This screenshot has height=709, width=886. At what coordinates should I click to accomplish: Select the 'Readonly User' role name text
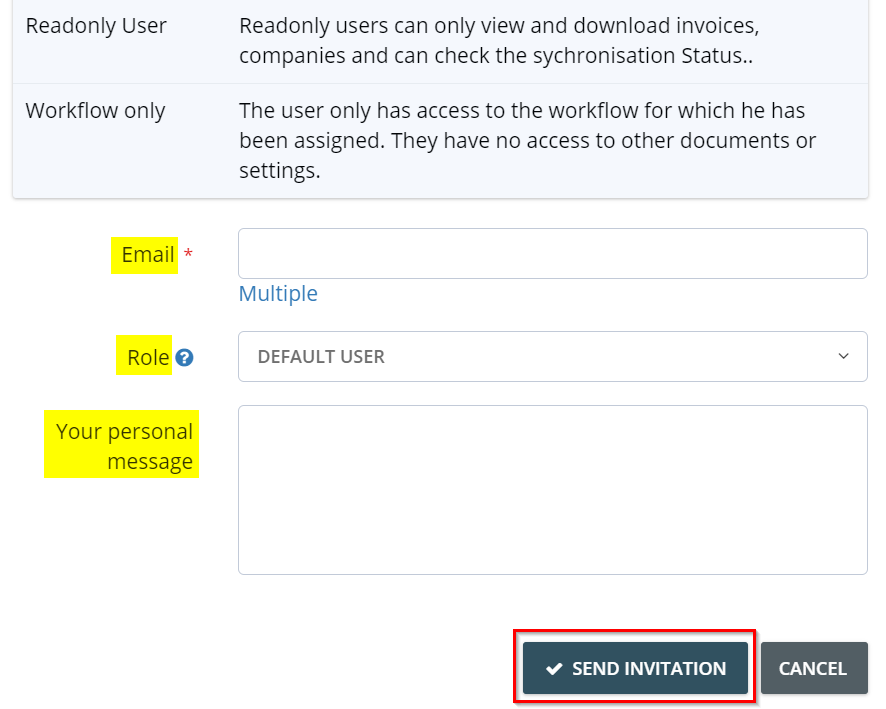[x=96, y=26]
